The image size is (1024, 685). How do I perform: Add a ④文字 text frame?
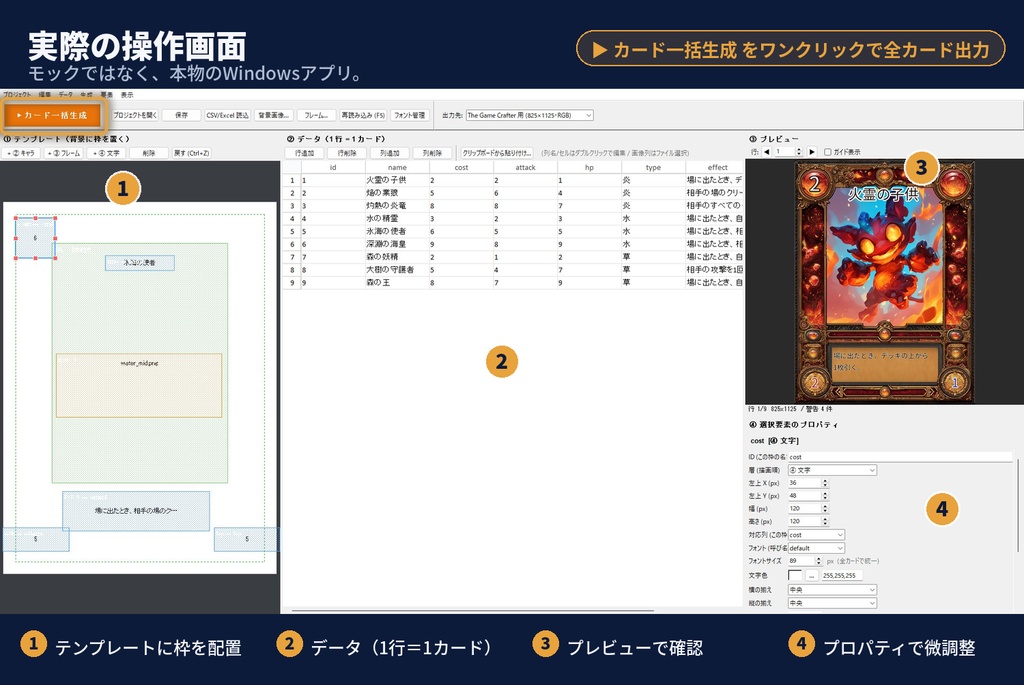coord(106,153)
